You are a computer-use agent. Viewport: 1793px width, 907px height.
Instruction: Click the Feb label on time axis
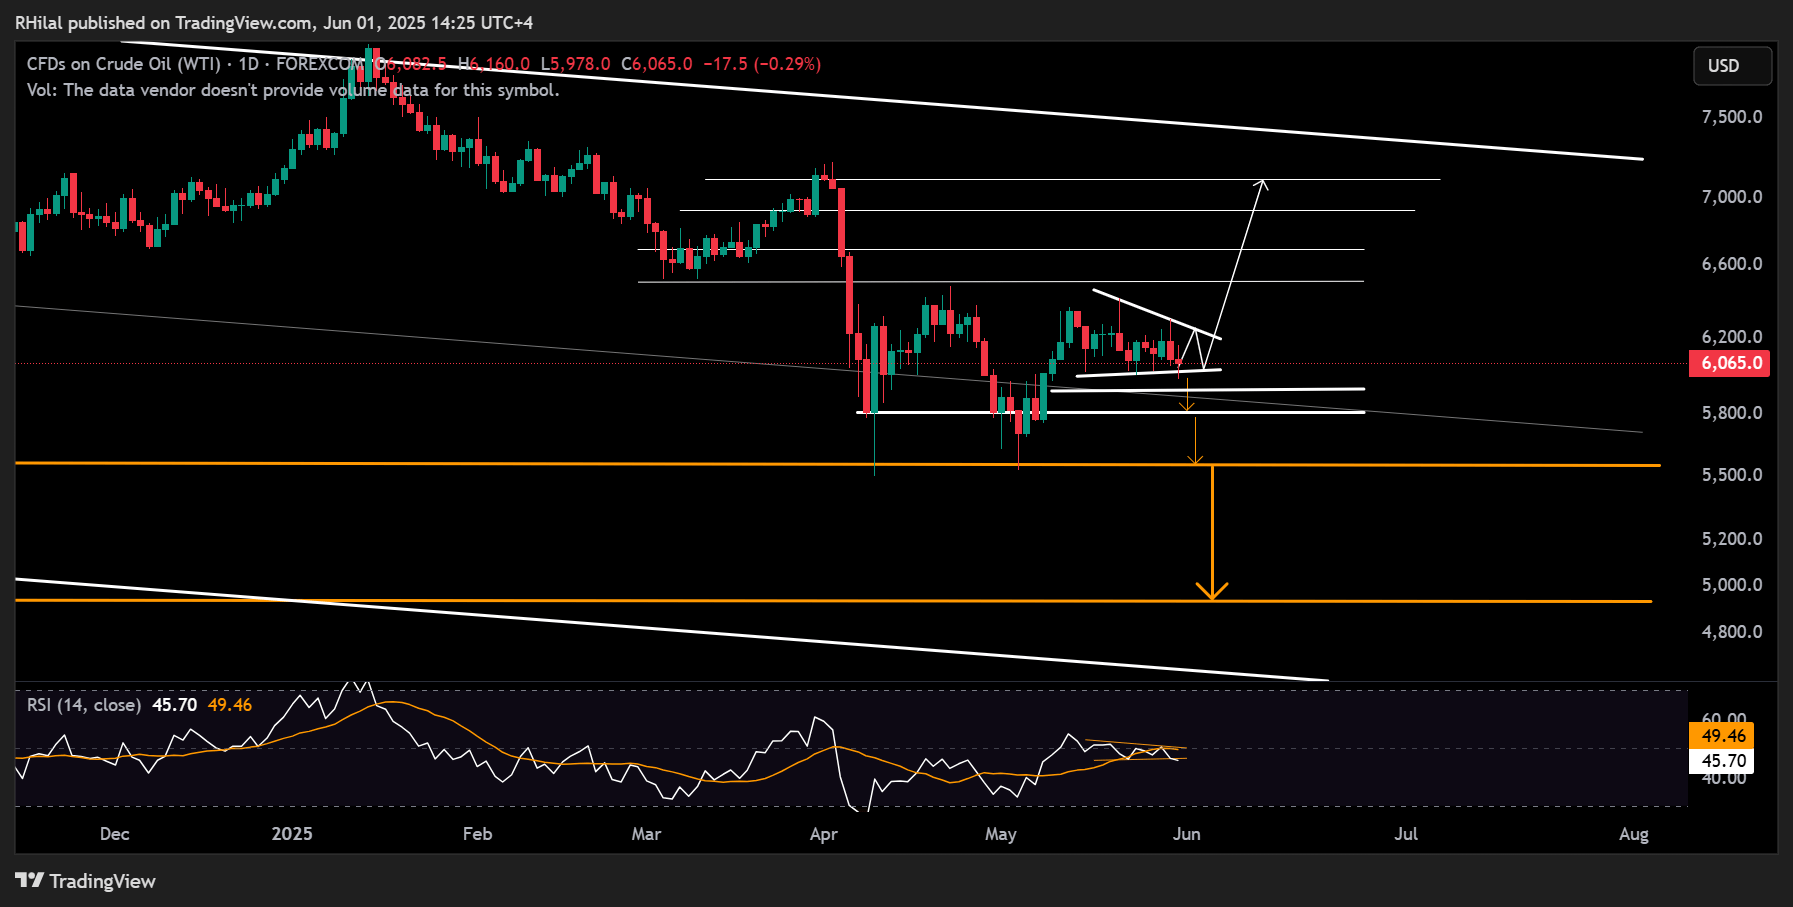point(478,834)
